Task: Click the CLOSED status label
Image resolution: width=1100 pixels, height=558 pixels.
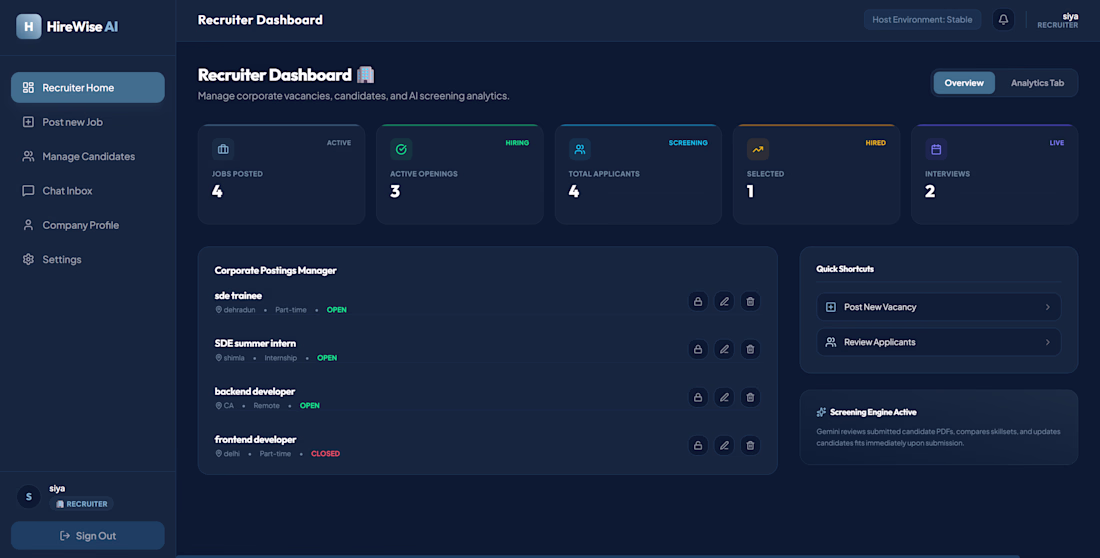Action: pyautogui.click(x=326, y=453)
